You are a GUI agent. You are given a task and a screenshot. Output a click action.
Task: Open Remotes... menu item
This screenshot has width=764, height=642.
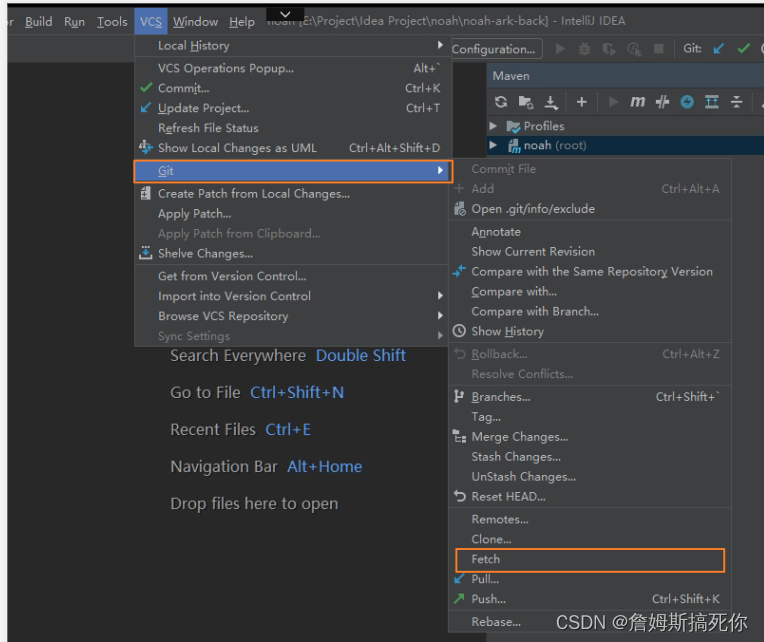coord(590,520)
